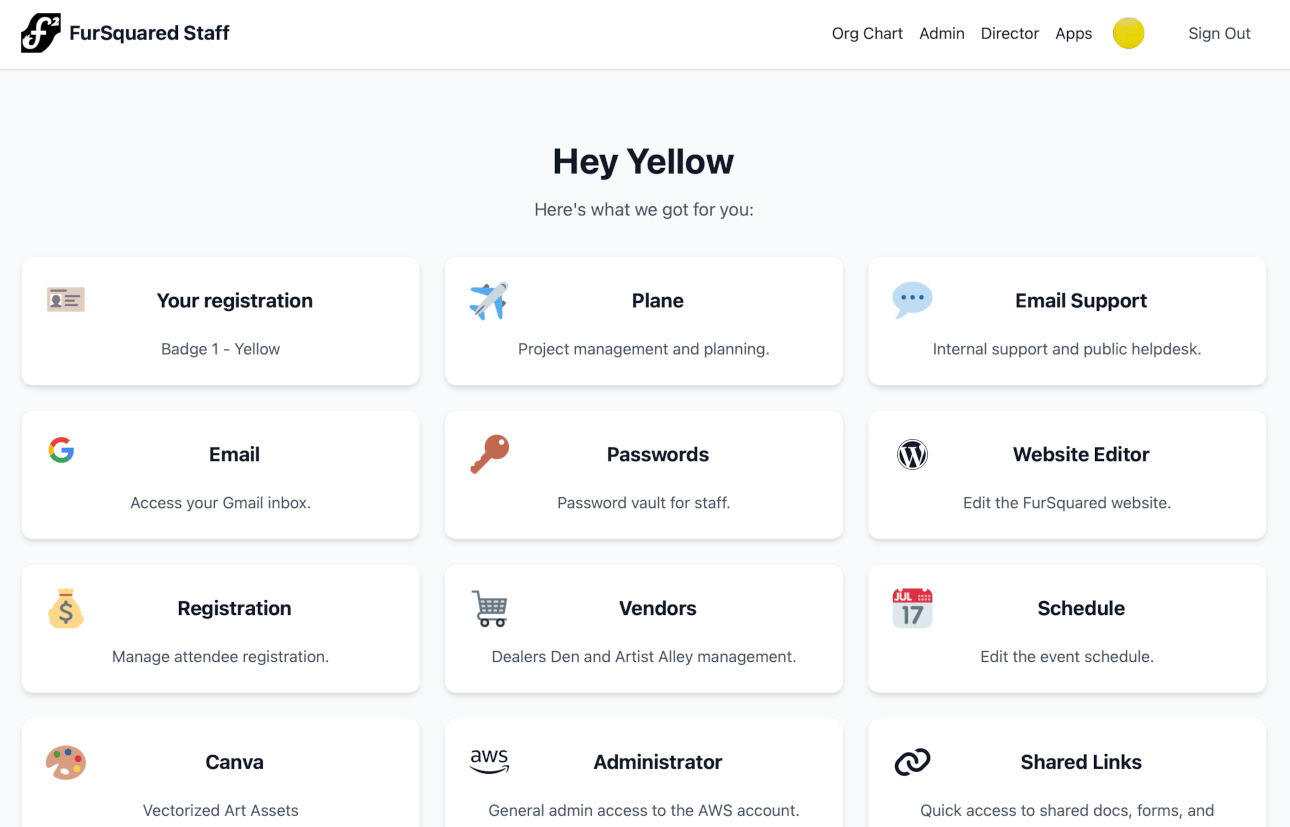
Task: Open the Plane card title
Action: [x=658, y=301]
